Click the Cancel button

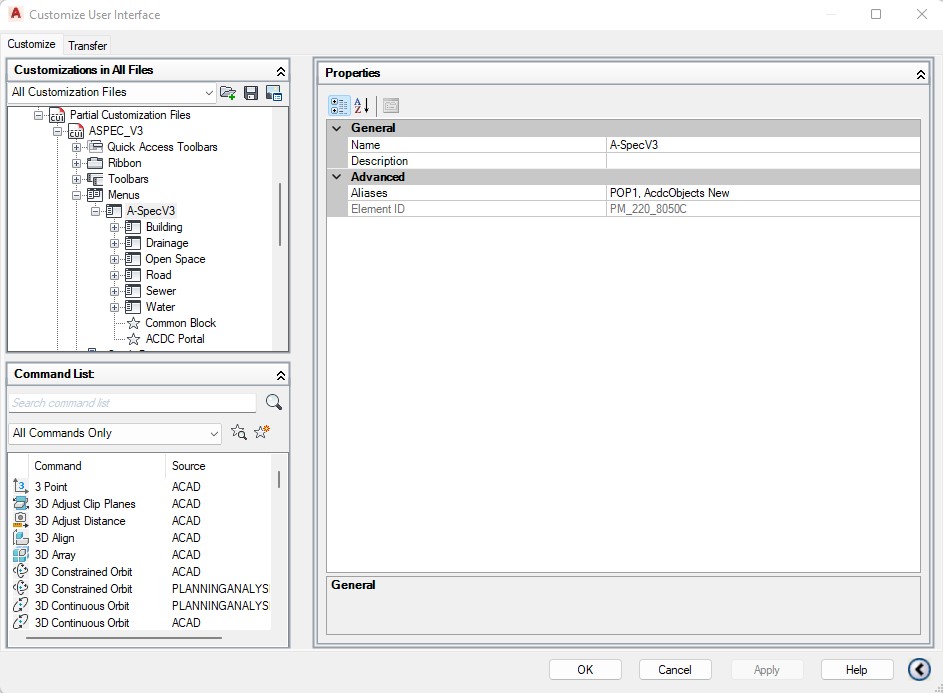point(675,670)
